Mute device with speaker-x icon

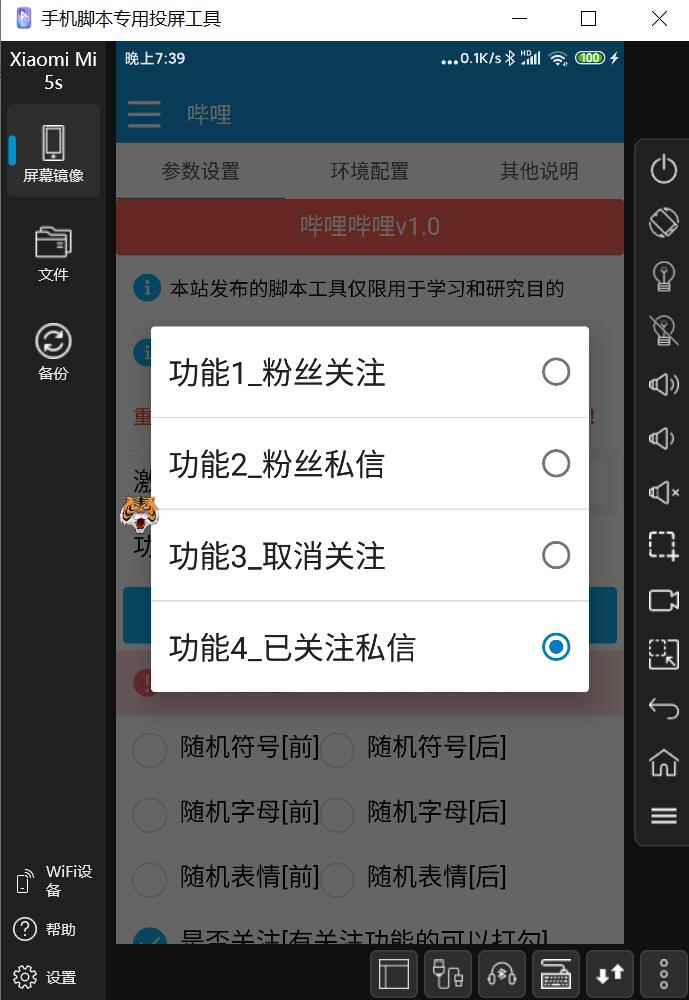tap(663, 492)
